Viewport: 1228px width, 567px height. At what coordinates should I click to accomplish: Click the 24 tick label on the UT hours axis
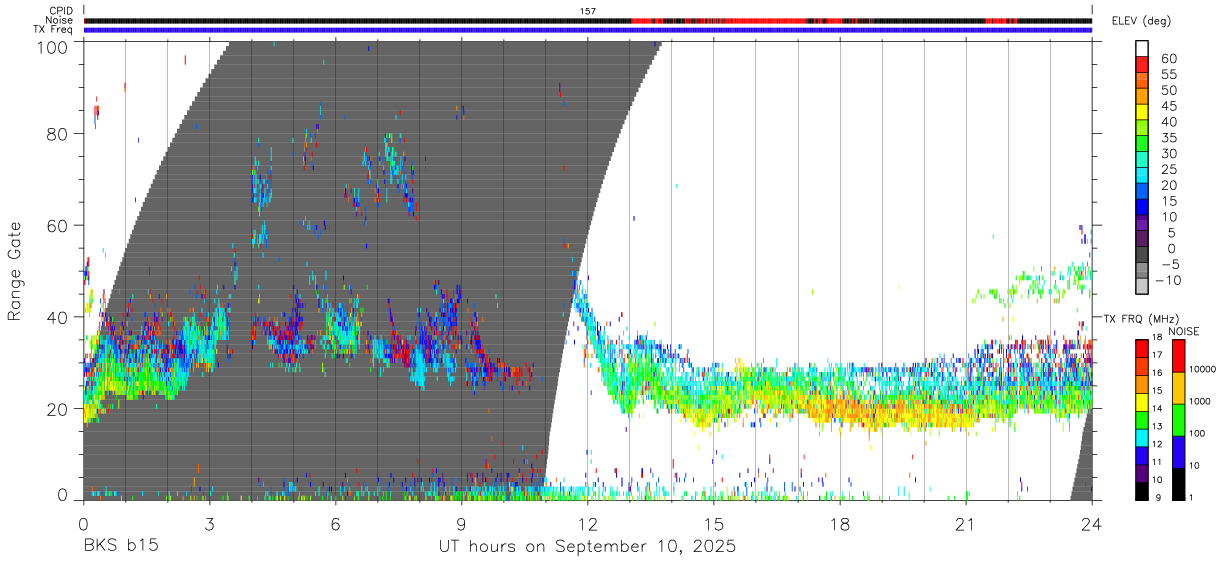(1092, 523)
